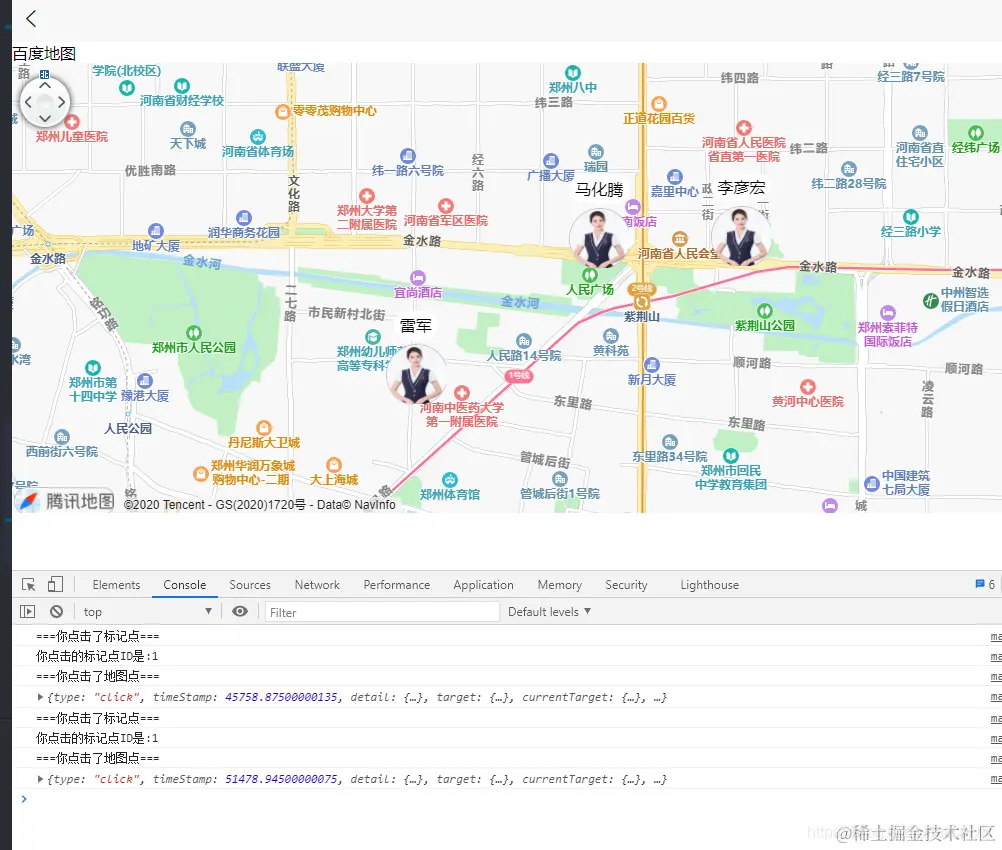
Task: Open the Security tab
Action: pyautogui.click(x=626, y=585)
